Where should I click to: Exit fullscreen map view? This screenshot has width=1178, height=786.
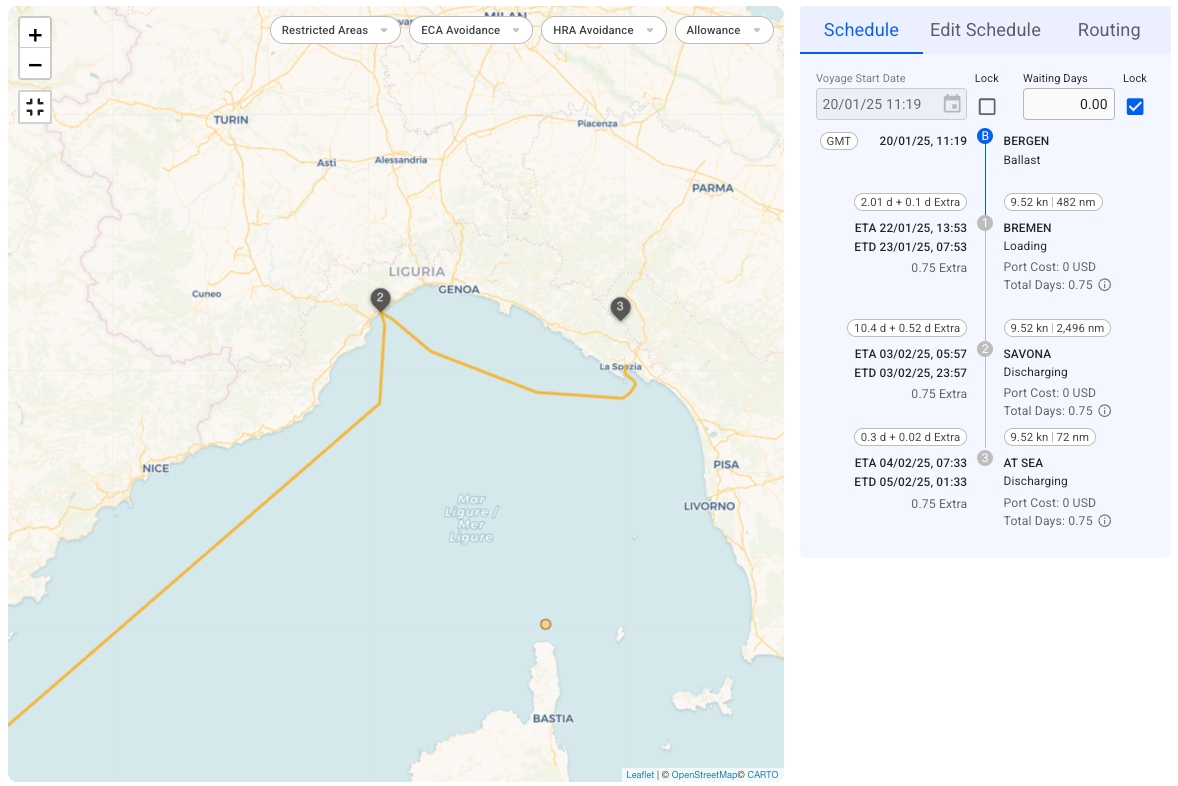click(35, 107)
